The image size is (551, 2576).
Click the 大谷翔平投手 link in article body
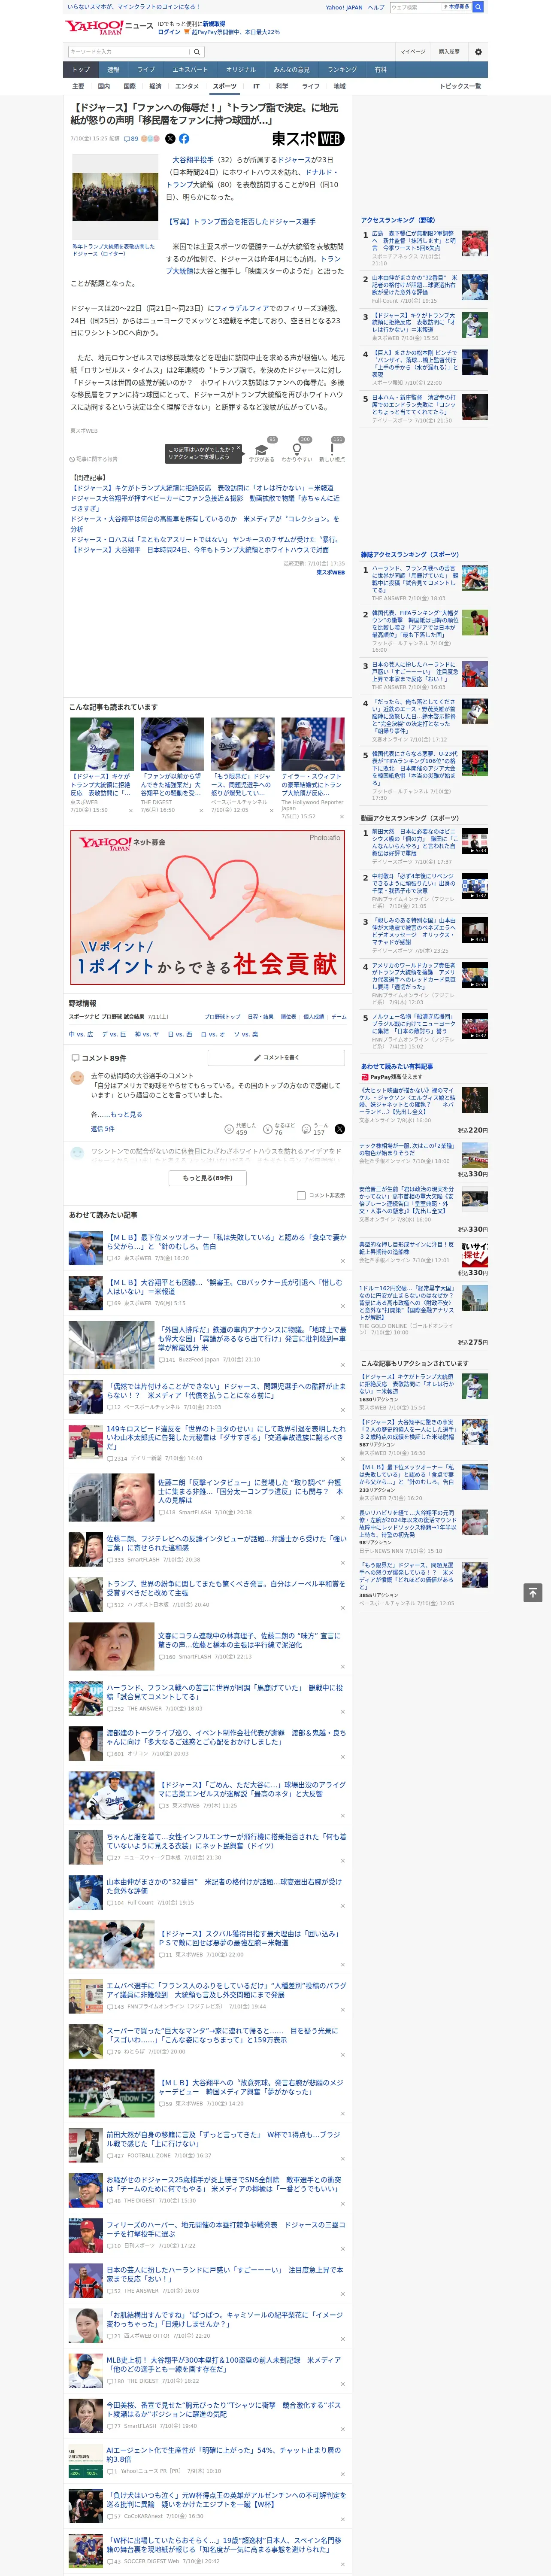(193, 160)
